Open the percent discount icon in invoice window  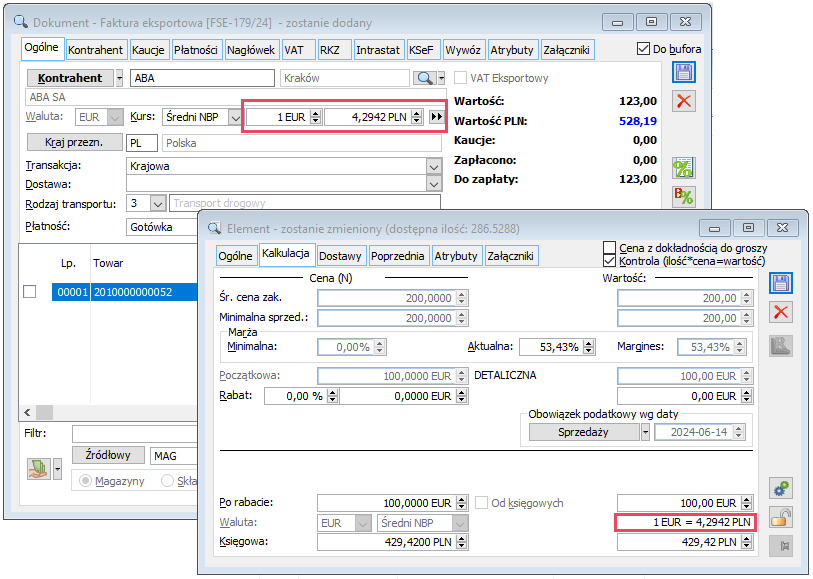(x=683, y=168)
